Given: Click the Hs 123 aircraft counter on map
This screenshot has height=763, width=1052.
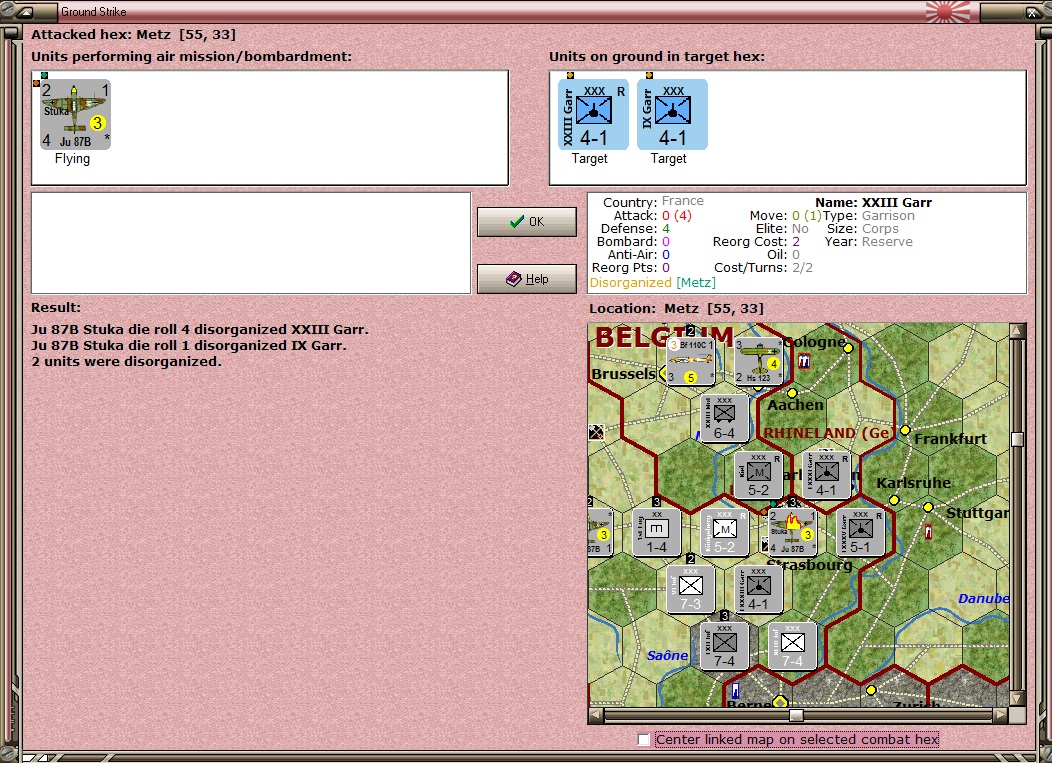Looking at the screenshot, I should click(x=758, y=361).
